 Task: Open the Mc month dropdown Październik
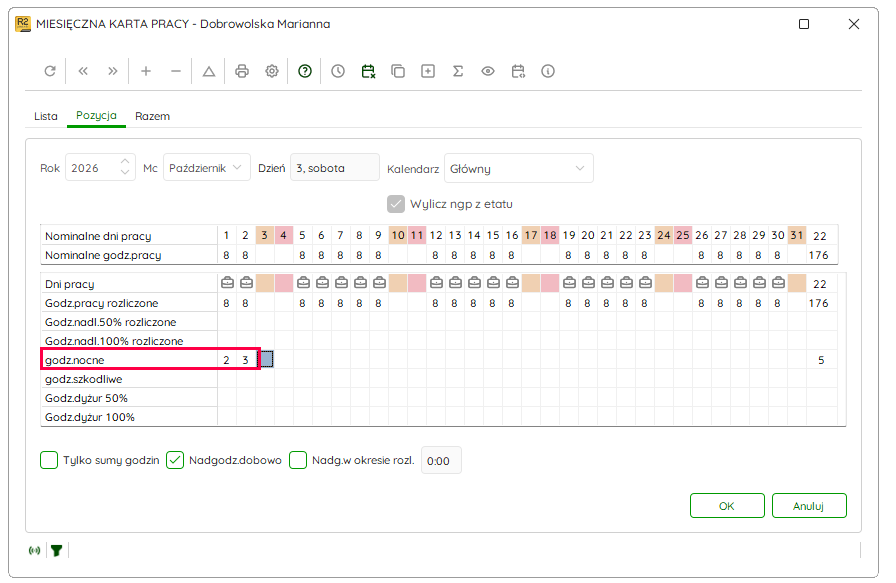(x=207, y=168)
